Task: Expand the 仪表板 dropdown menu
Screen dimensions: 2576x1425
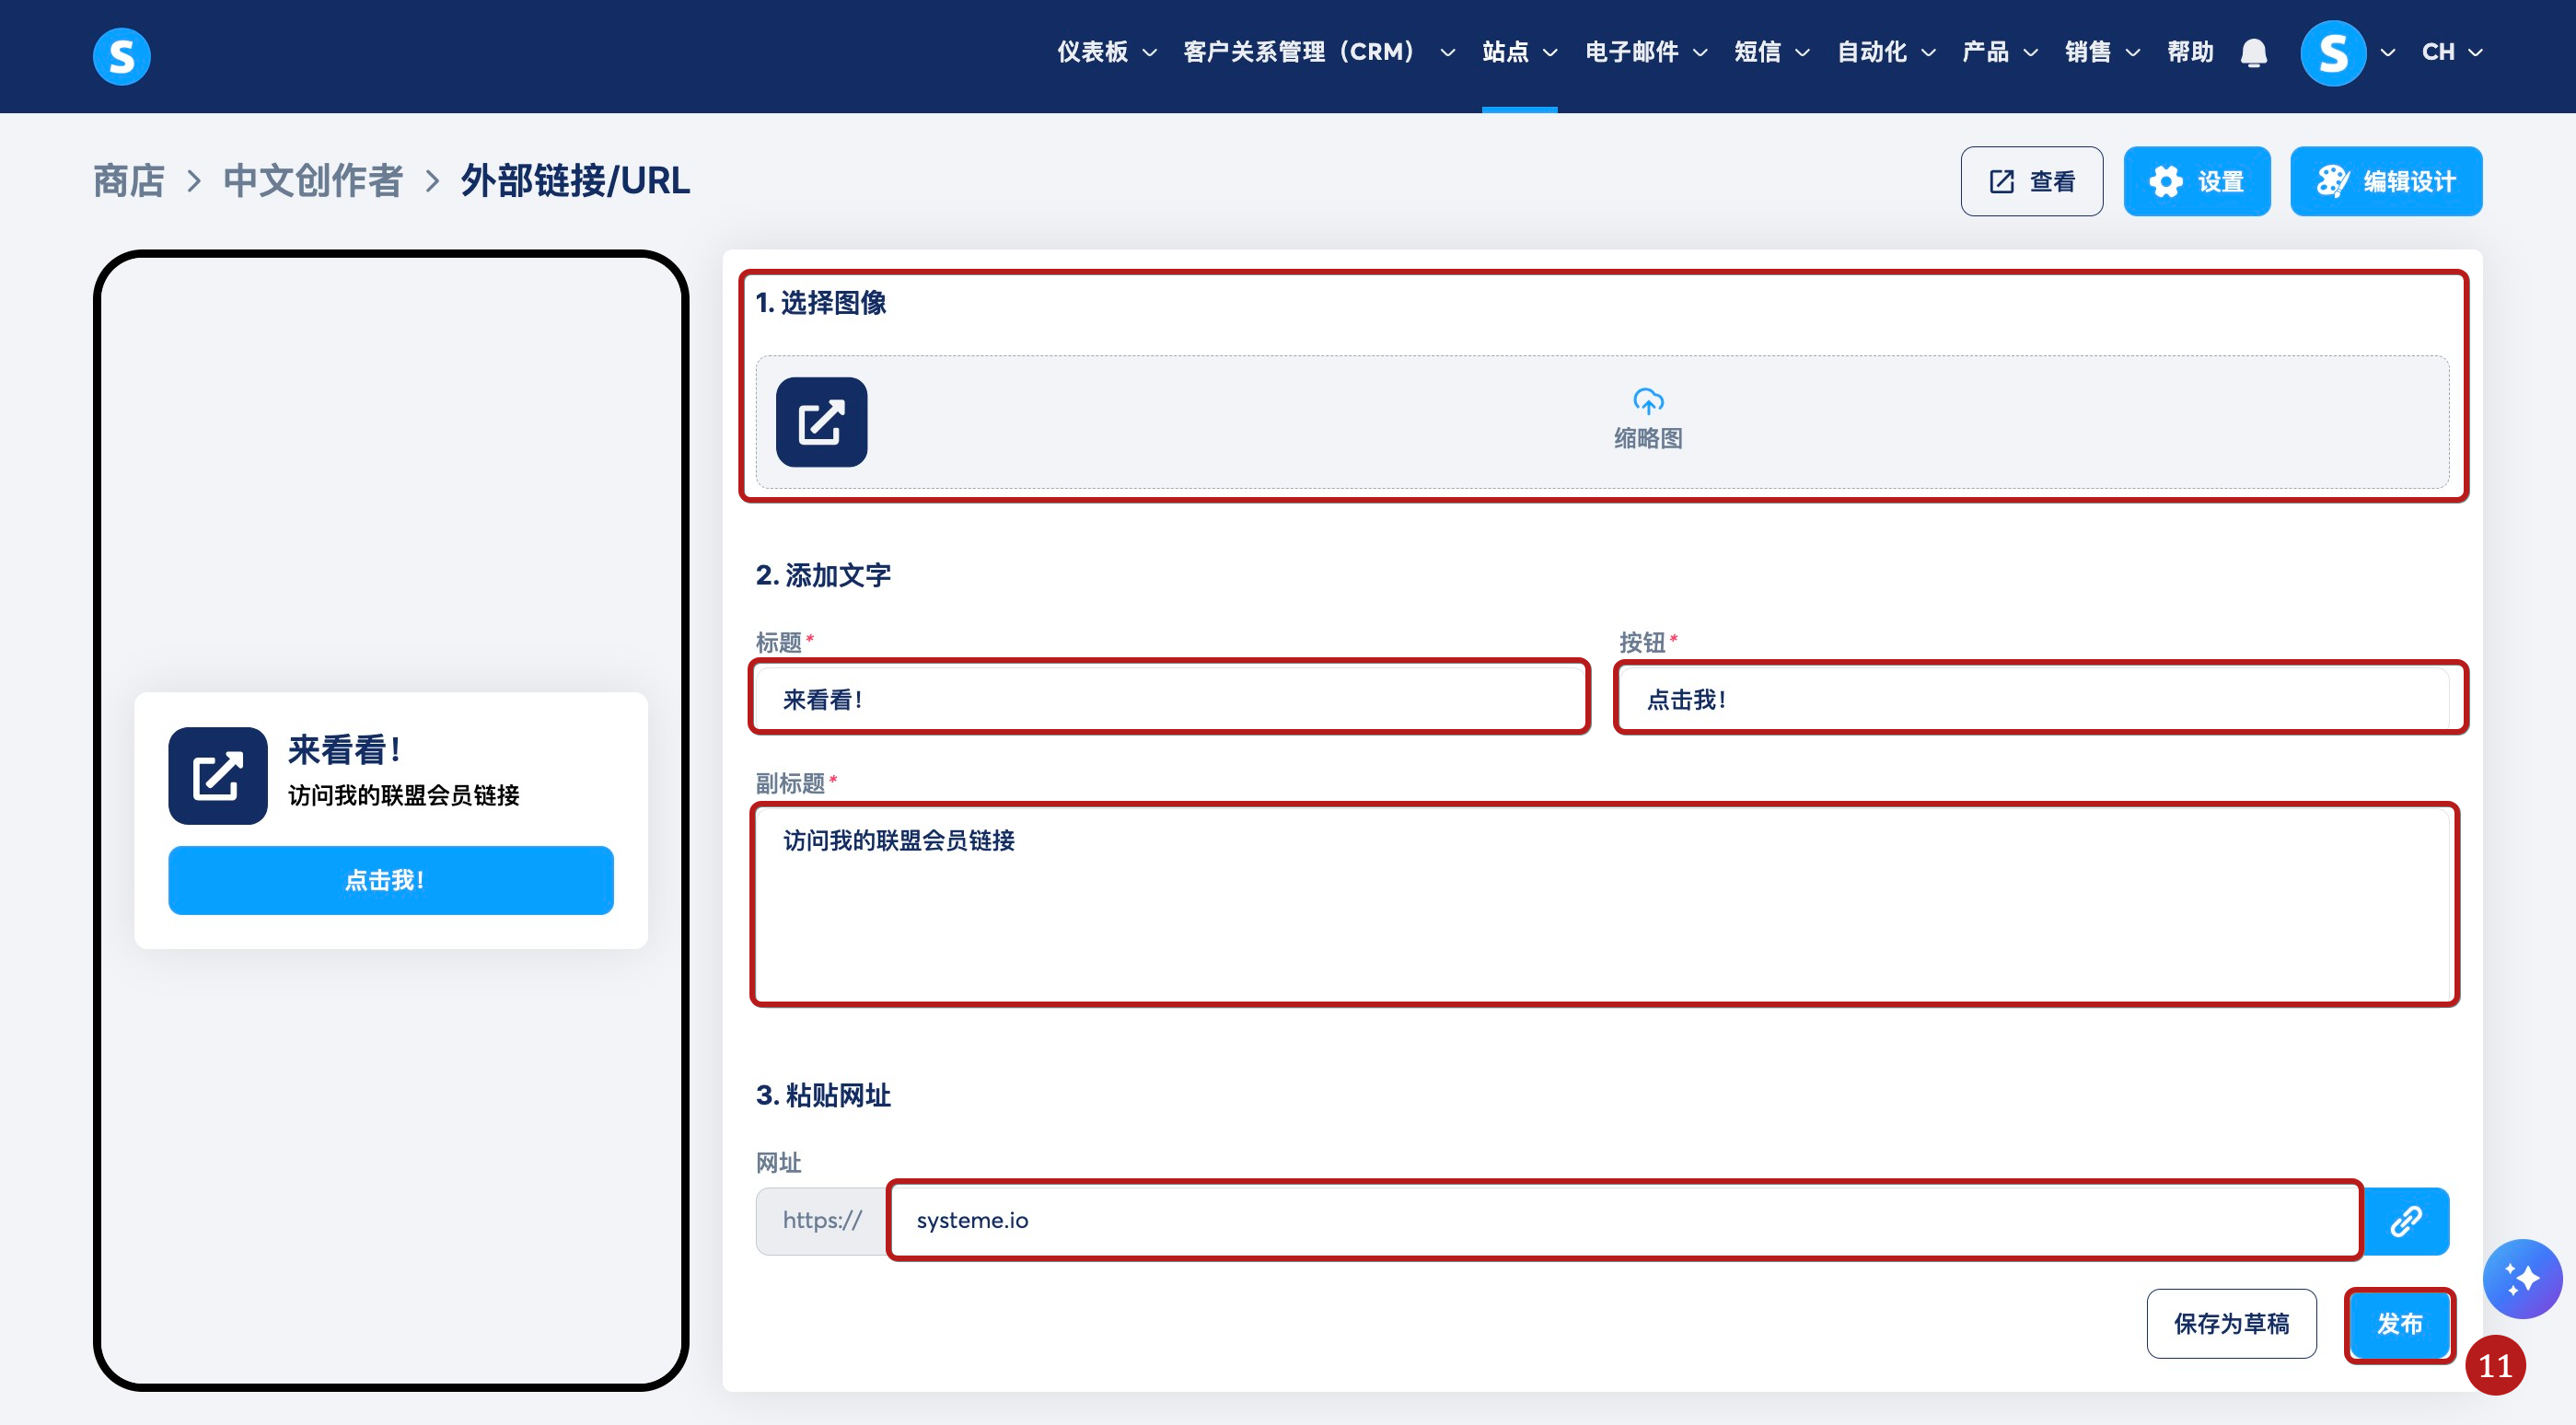Action: [1106, 52]
